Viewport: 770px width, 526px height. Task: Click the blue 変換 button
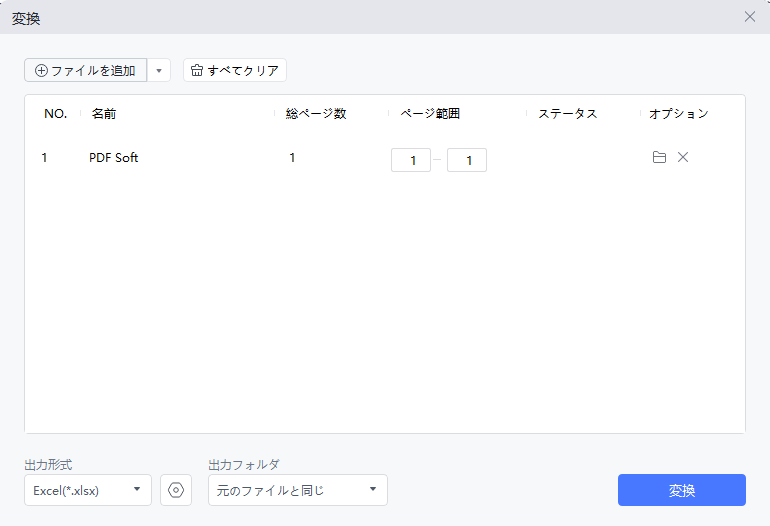pos(682,490)
